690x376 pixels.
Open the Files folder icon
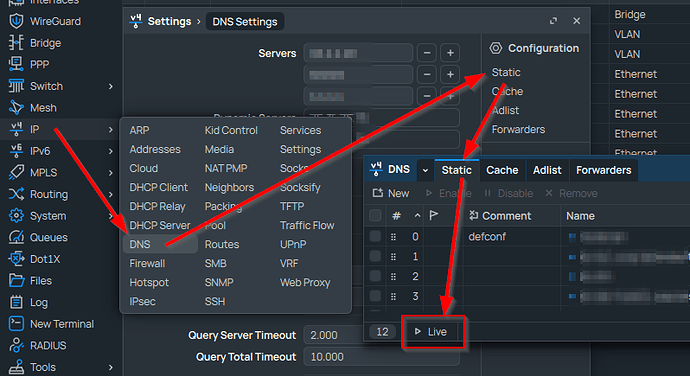click(16, 280)
